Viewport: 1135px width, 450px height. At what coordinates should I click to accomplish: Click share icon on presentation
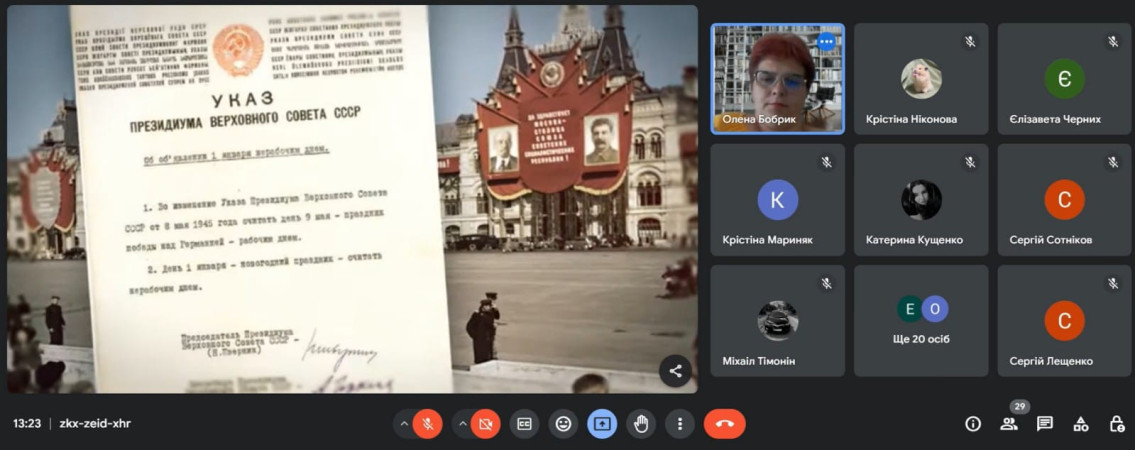click(x=676, y=371)
